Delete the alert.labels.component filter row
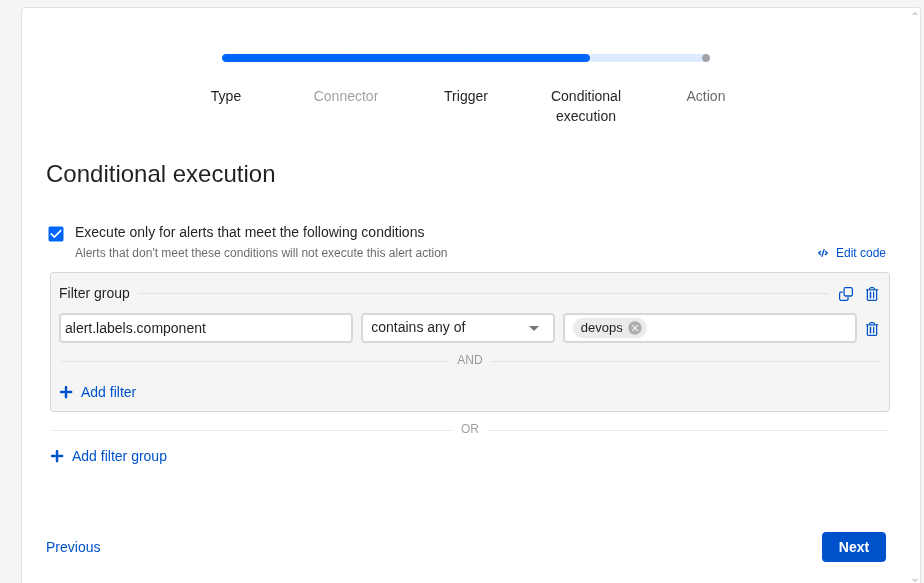 tap(872, 329)
